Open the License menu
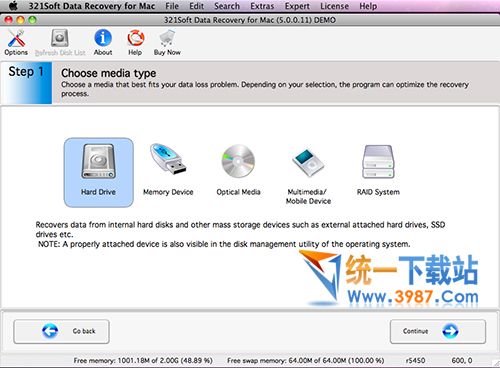The height and width of the screenshot is (368, 500). tap(334, 6)
